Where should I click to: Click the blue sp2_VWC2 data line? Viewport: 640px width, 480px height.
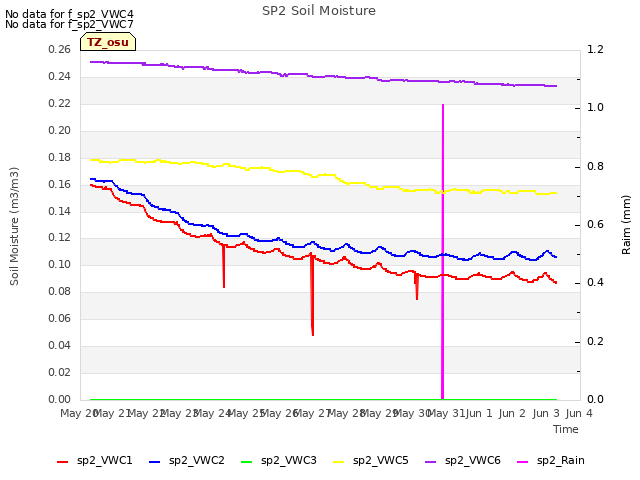coord(322,247)
